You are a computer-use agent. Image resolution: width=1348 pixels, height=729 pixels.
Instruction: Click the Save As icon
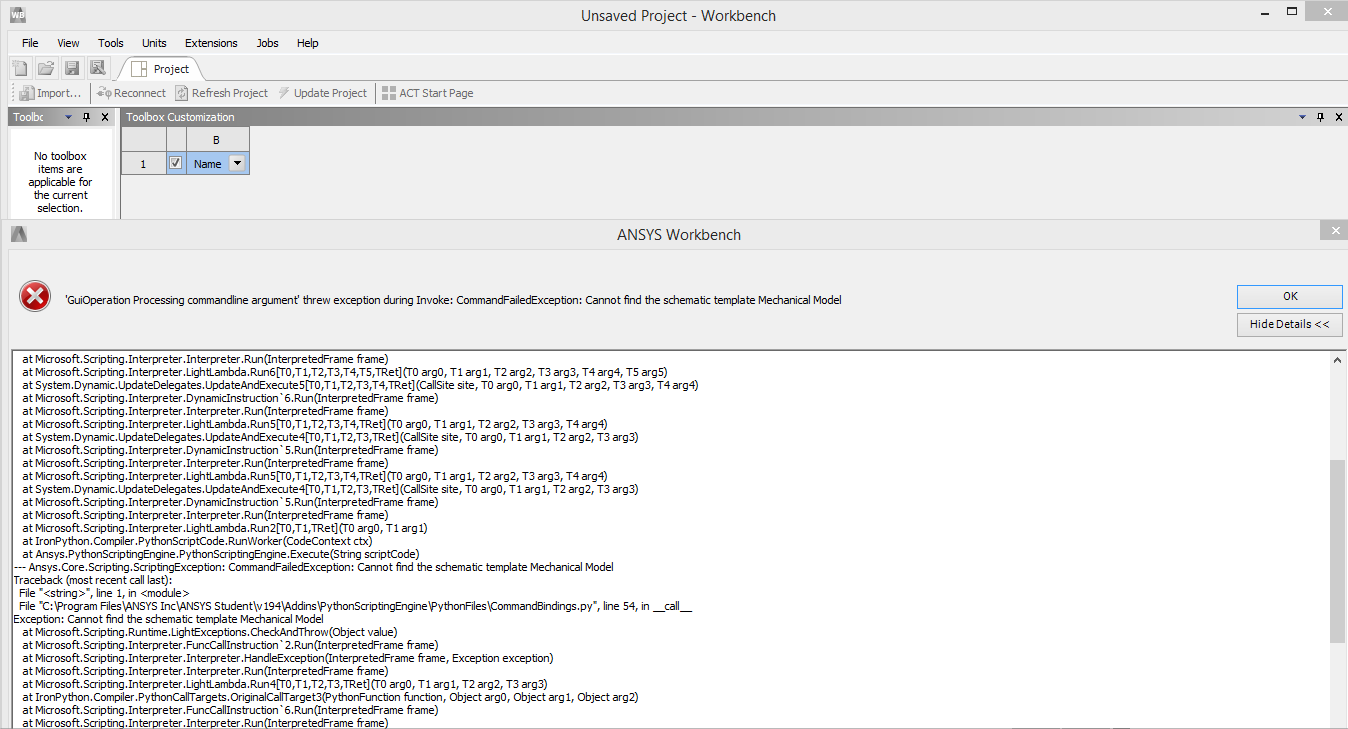point(97,68)
